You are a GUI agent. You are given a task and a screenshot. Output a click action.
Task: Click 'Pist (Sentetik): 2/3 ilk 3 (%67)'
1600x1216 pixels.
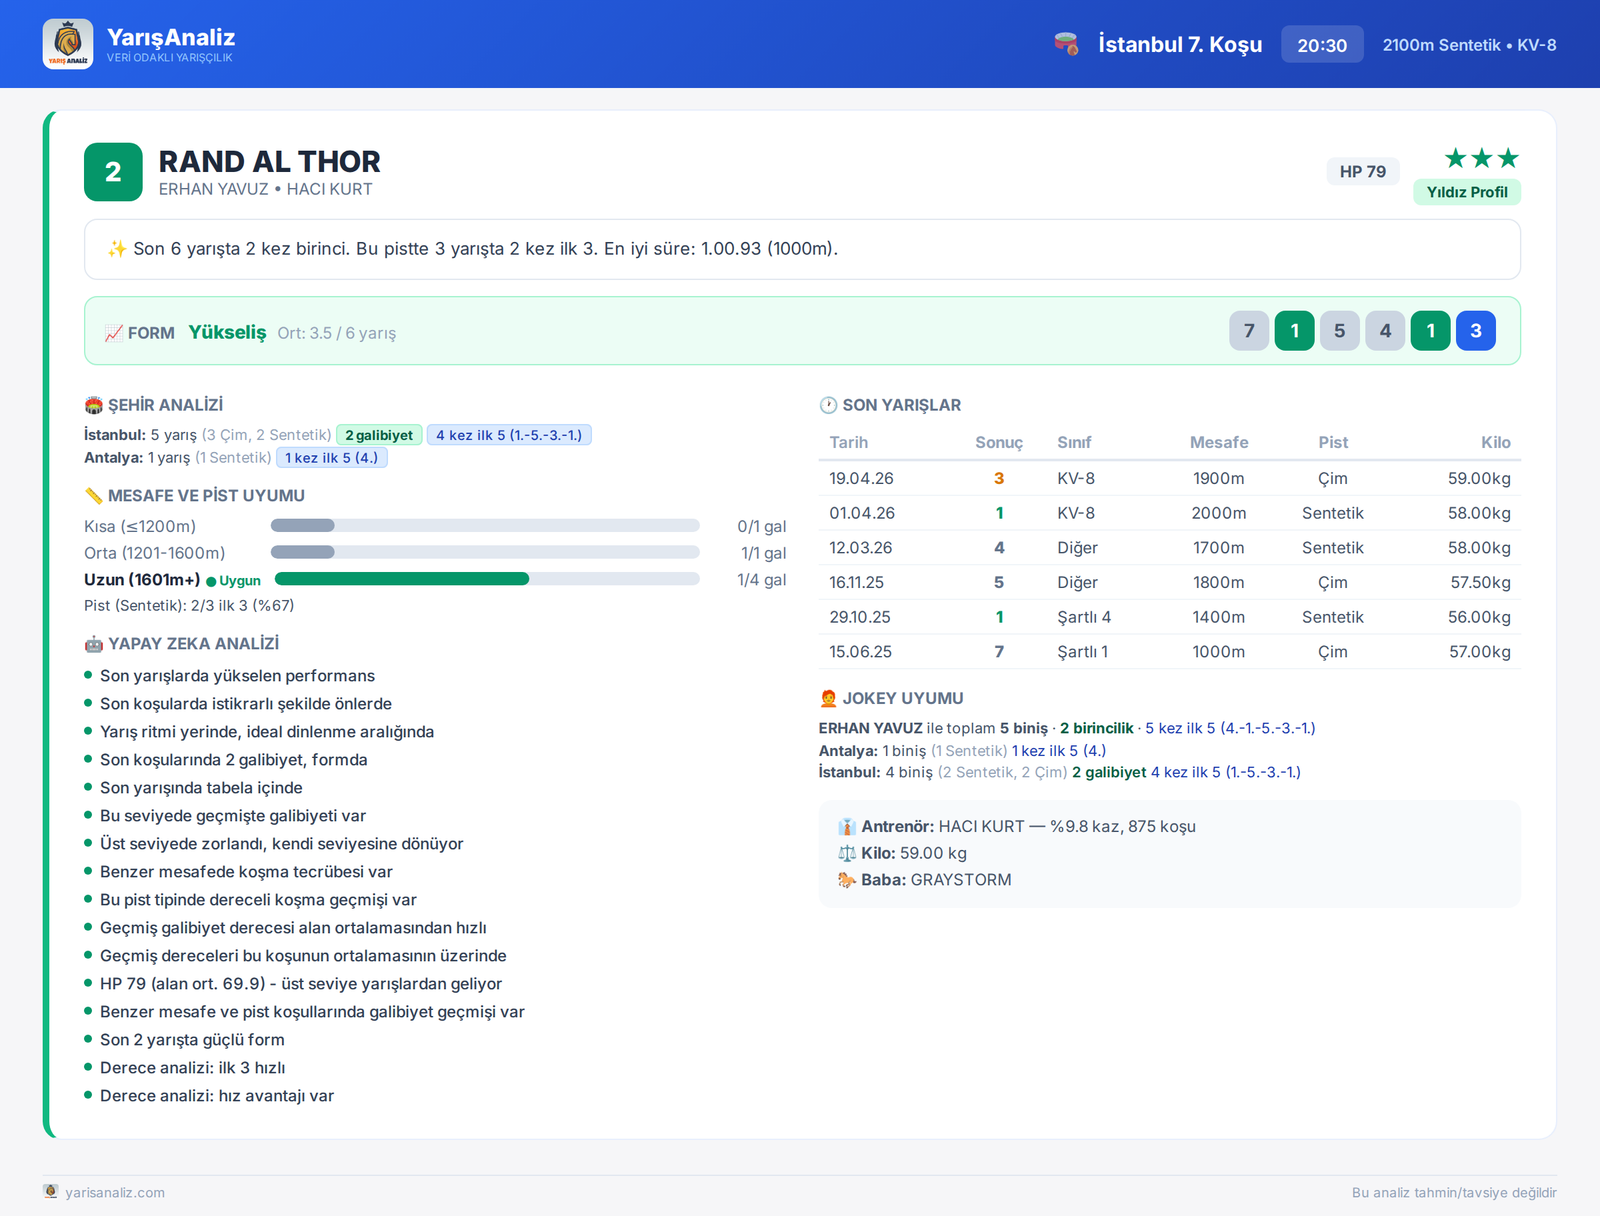pos(189,606)
